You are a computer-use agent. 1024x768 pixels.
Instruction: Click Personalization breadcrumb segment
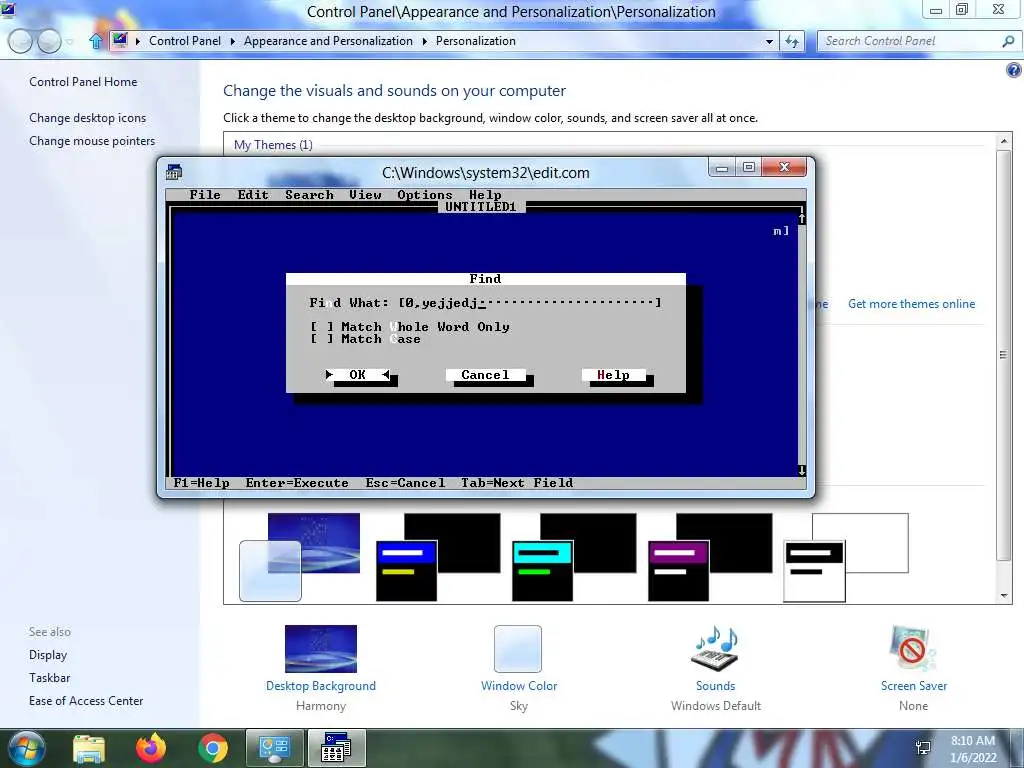coord(475,40)
